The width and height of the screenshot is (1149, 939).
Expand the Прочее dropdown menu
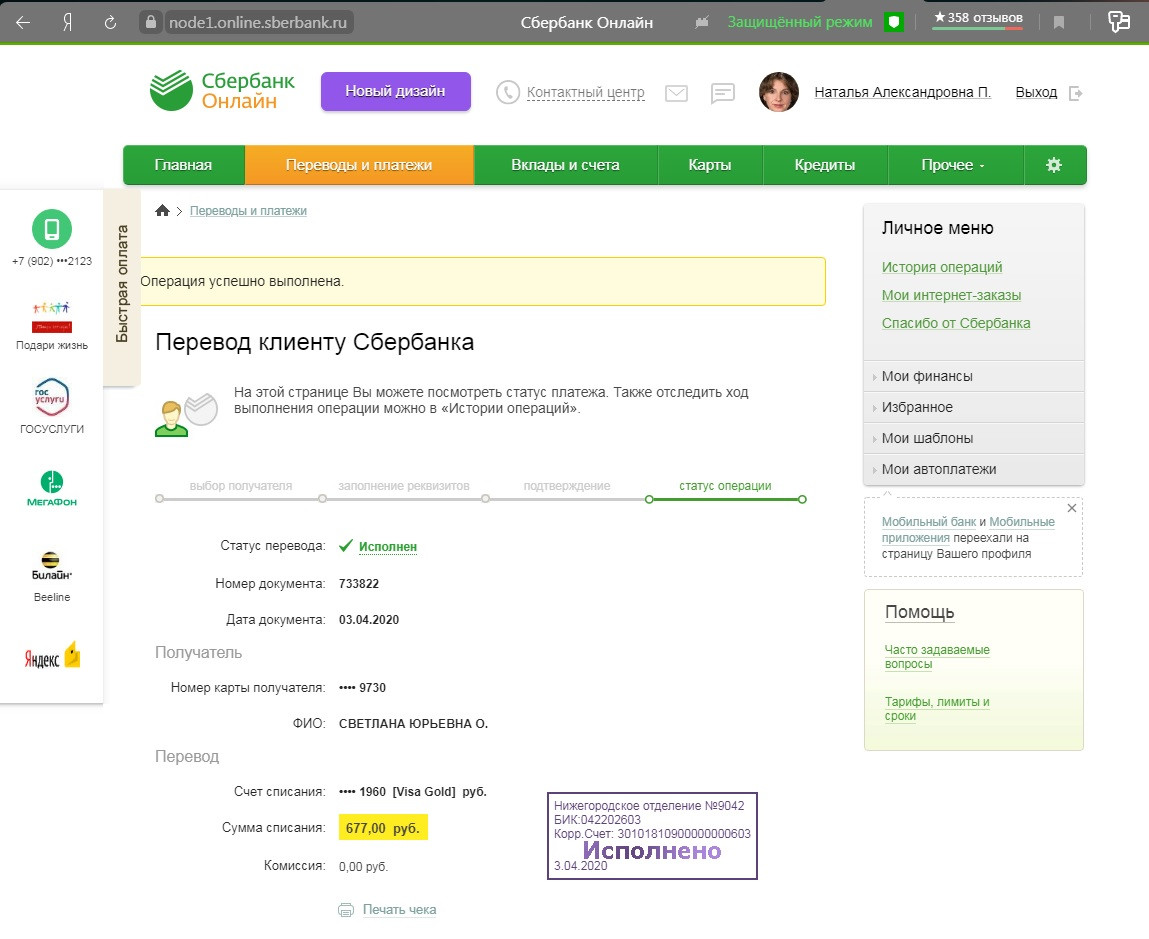coord(954,165)
